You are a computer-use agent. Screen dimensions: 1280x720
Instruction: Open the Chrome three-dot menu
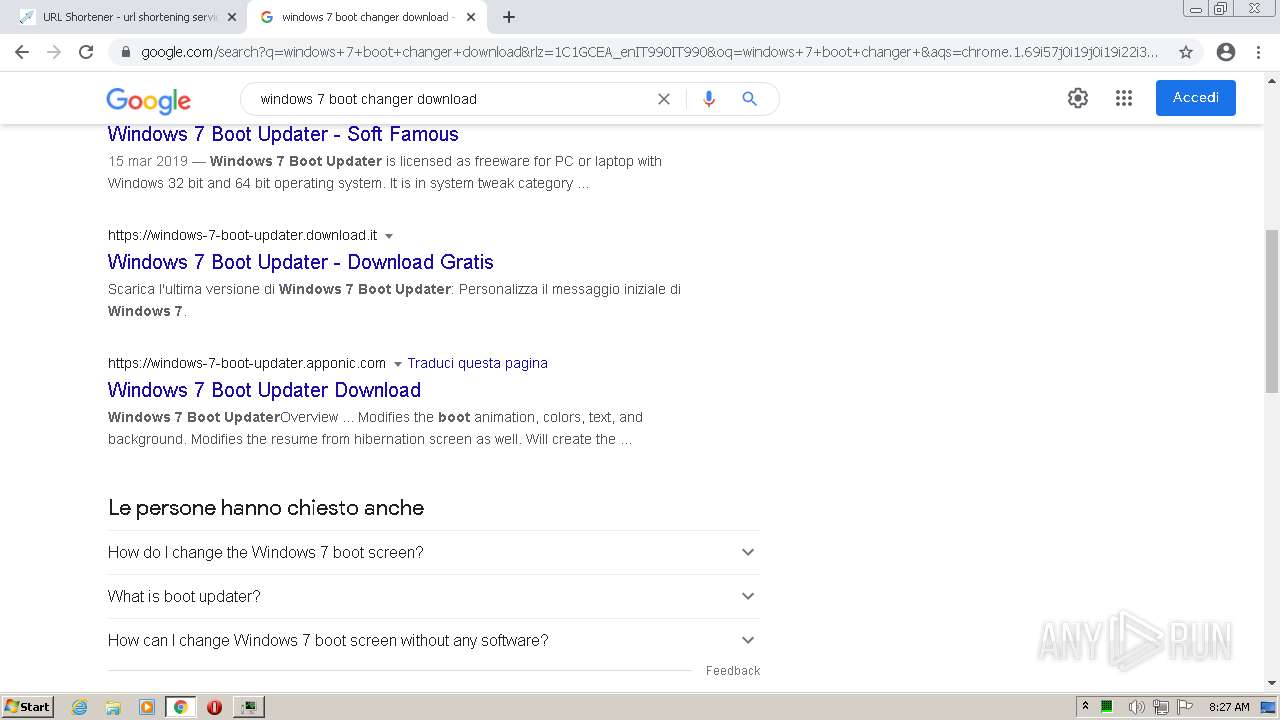click(1258, 52)
